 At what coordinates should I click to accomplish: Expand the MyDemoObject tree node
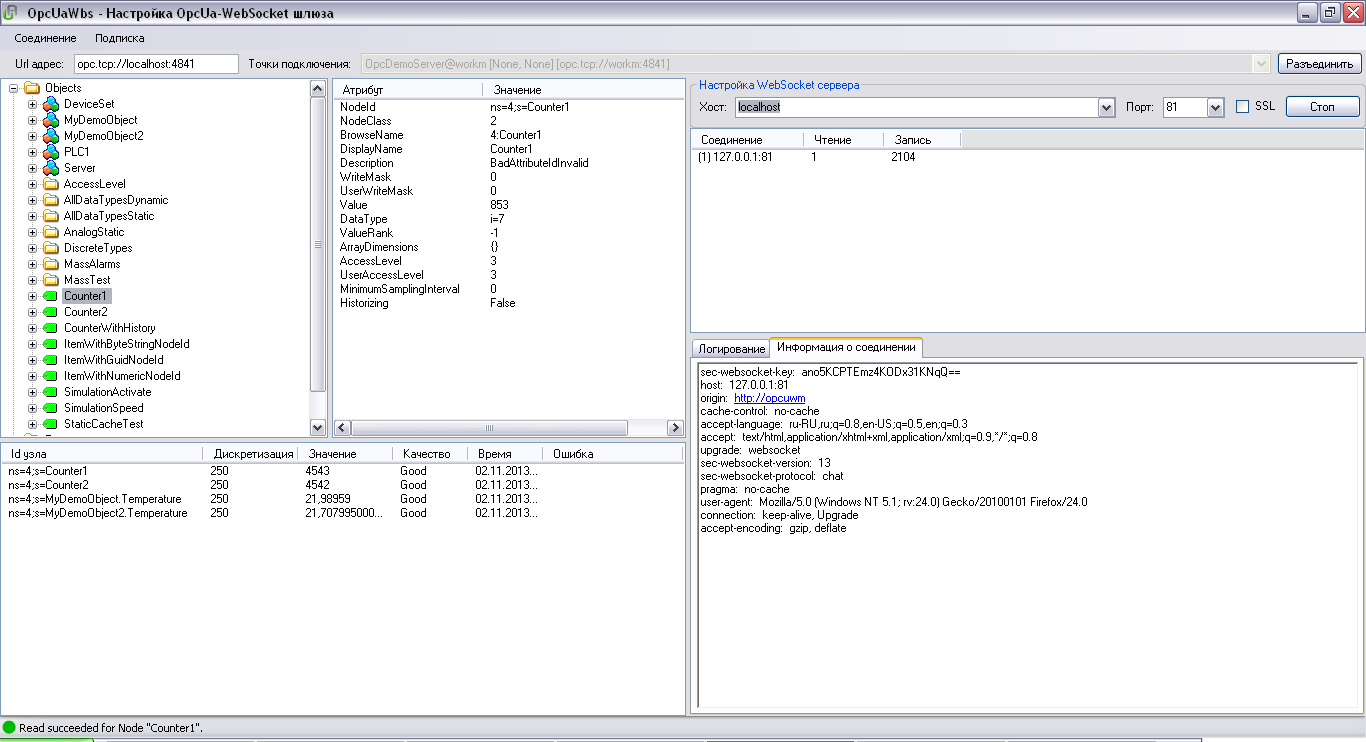[x=33, y=120]
